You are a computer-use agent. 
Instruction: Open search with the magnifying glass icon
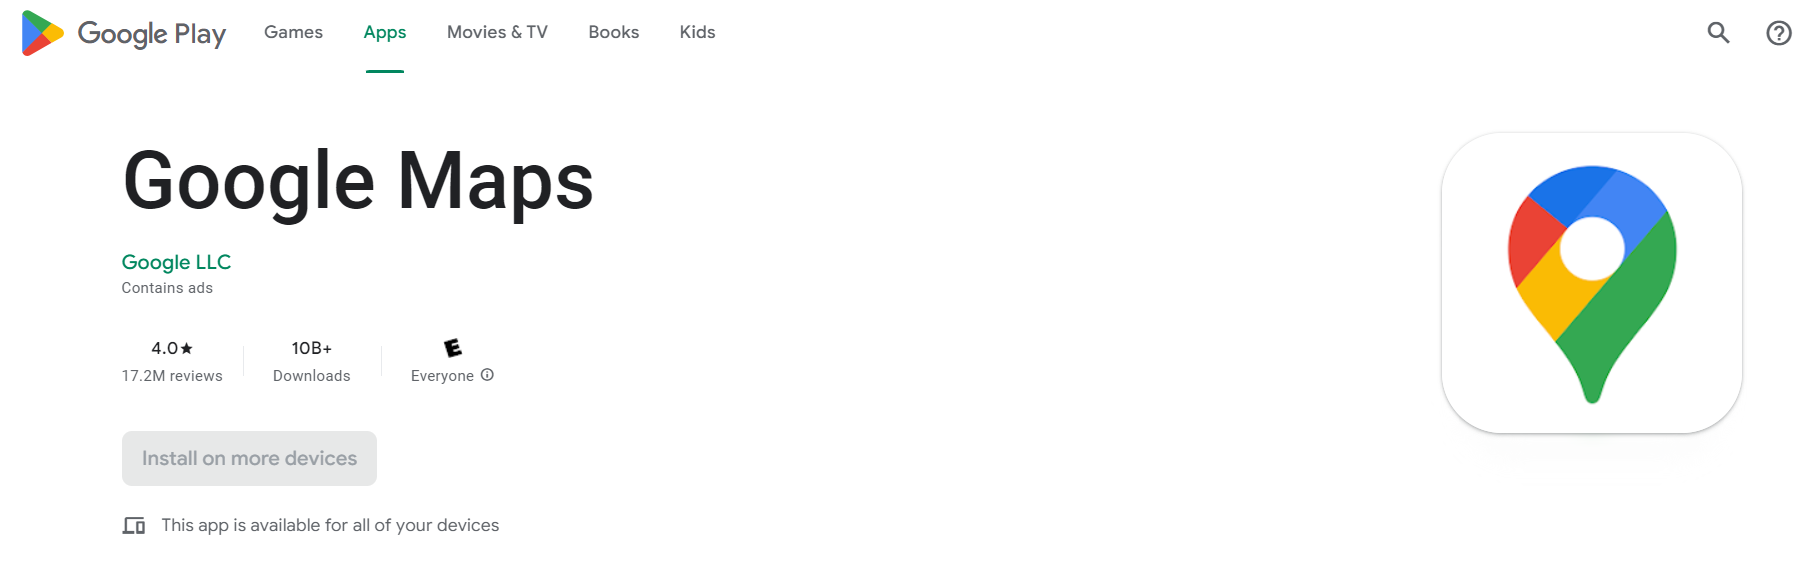(1718, 33)
